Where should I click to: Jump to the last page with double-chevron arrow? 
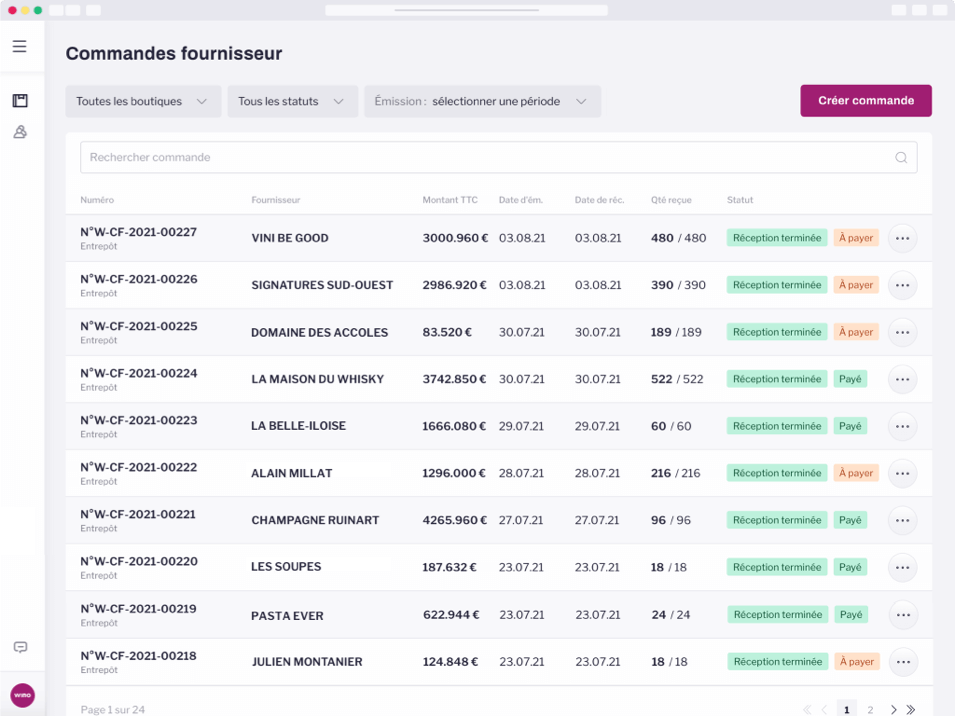(x=908, y=707)
